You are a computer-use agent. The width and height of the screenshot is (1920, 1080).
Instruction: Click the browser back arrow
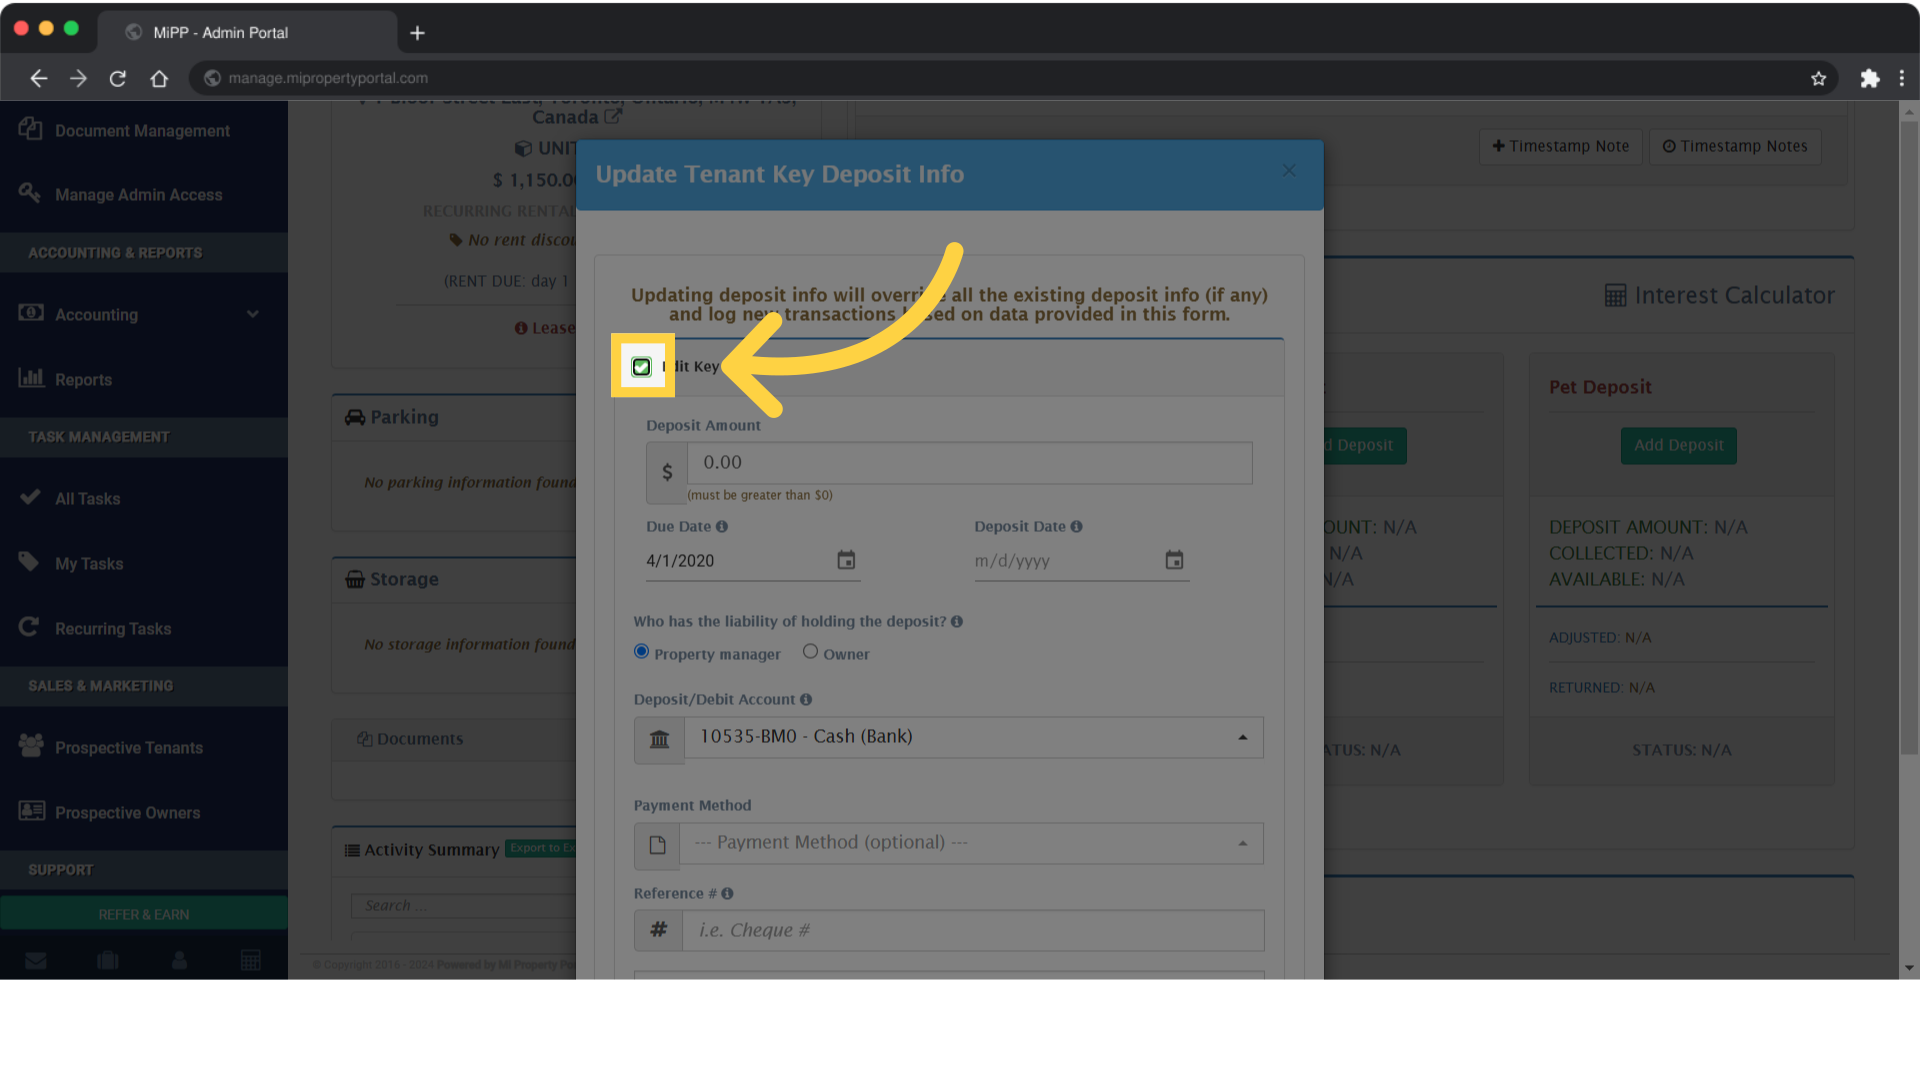(x=38, y=78)
